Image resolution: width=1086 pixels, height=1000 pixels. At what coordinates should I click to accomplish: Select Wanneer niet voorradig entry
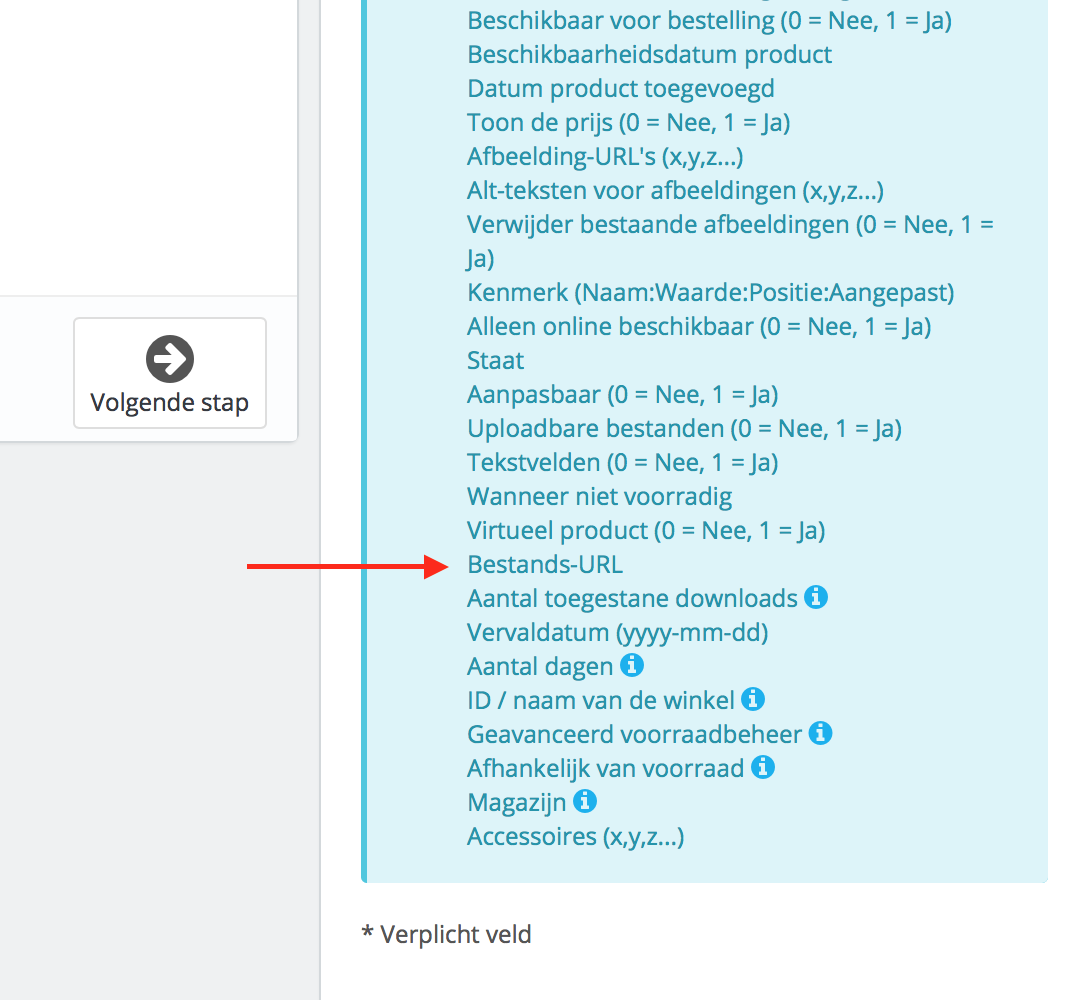(x=599, y=496)
